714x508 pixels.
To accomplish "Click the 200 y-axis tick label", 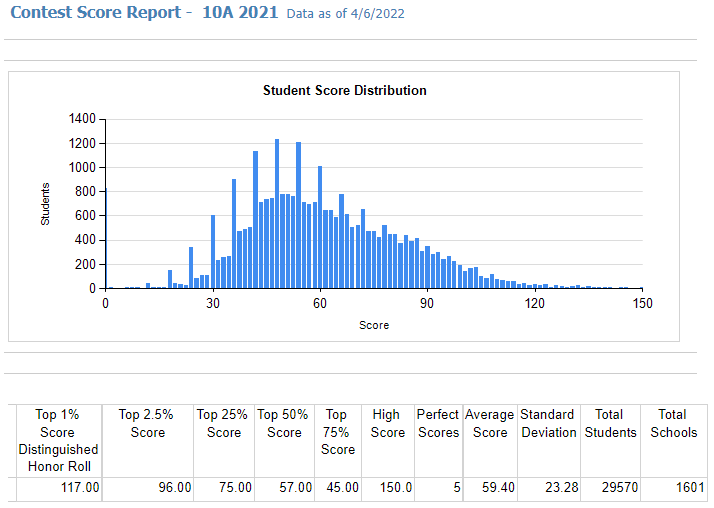I will point(86,264).
